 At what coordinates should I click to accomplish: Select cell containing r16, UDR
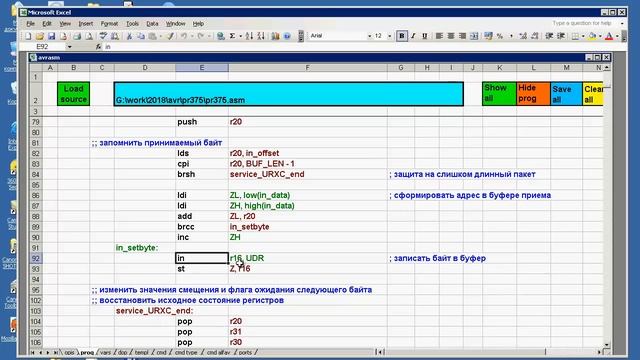click(308, 258)
